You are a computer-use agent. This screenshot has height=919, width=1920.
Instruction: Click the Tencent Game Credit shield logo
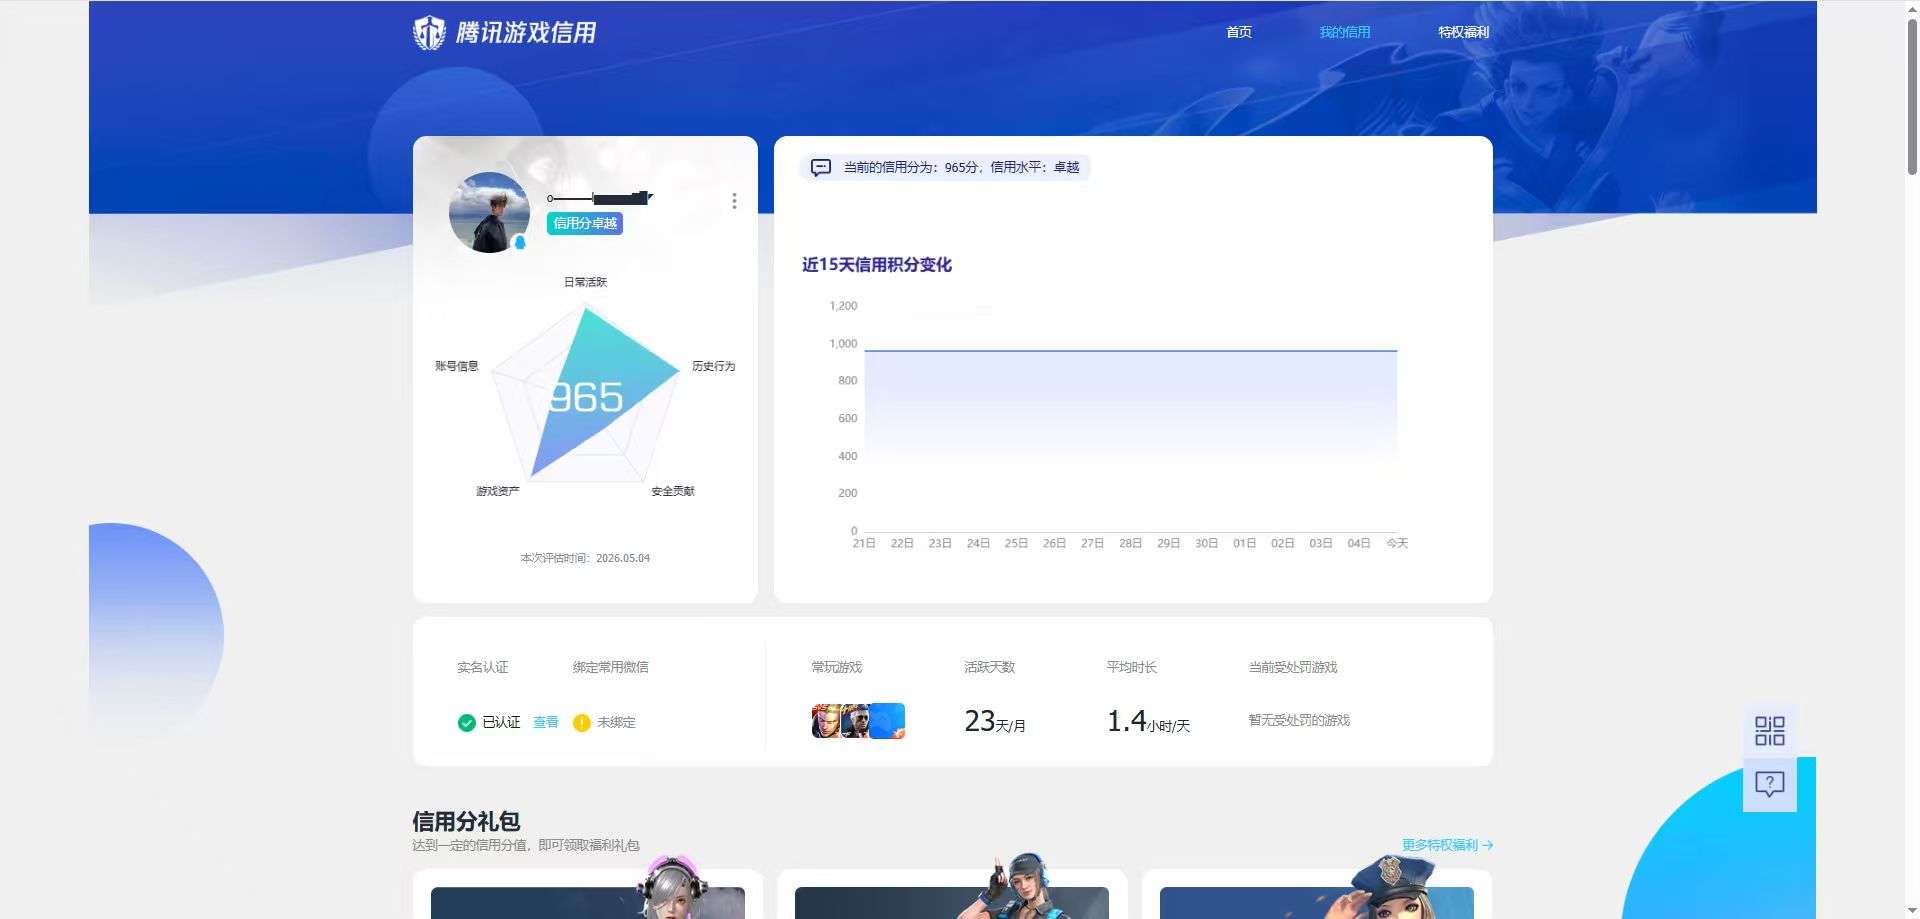tap(429, 33)
